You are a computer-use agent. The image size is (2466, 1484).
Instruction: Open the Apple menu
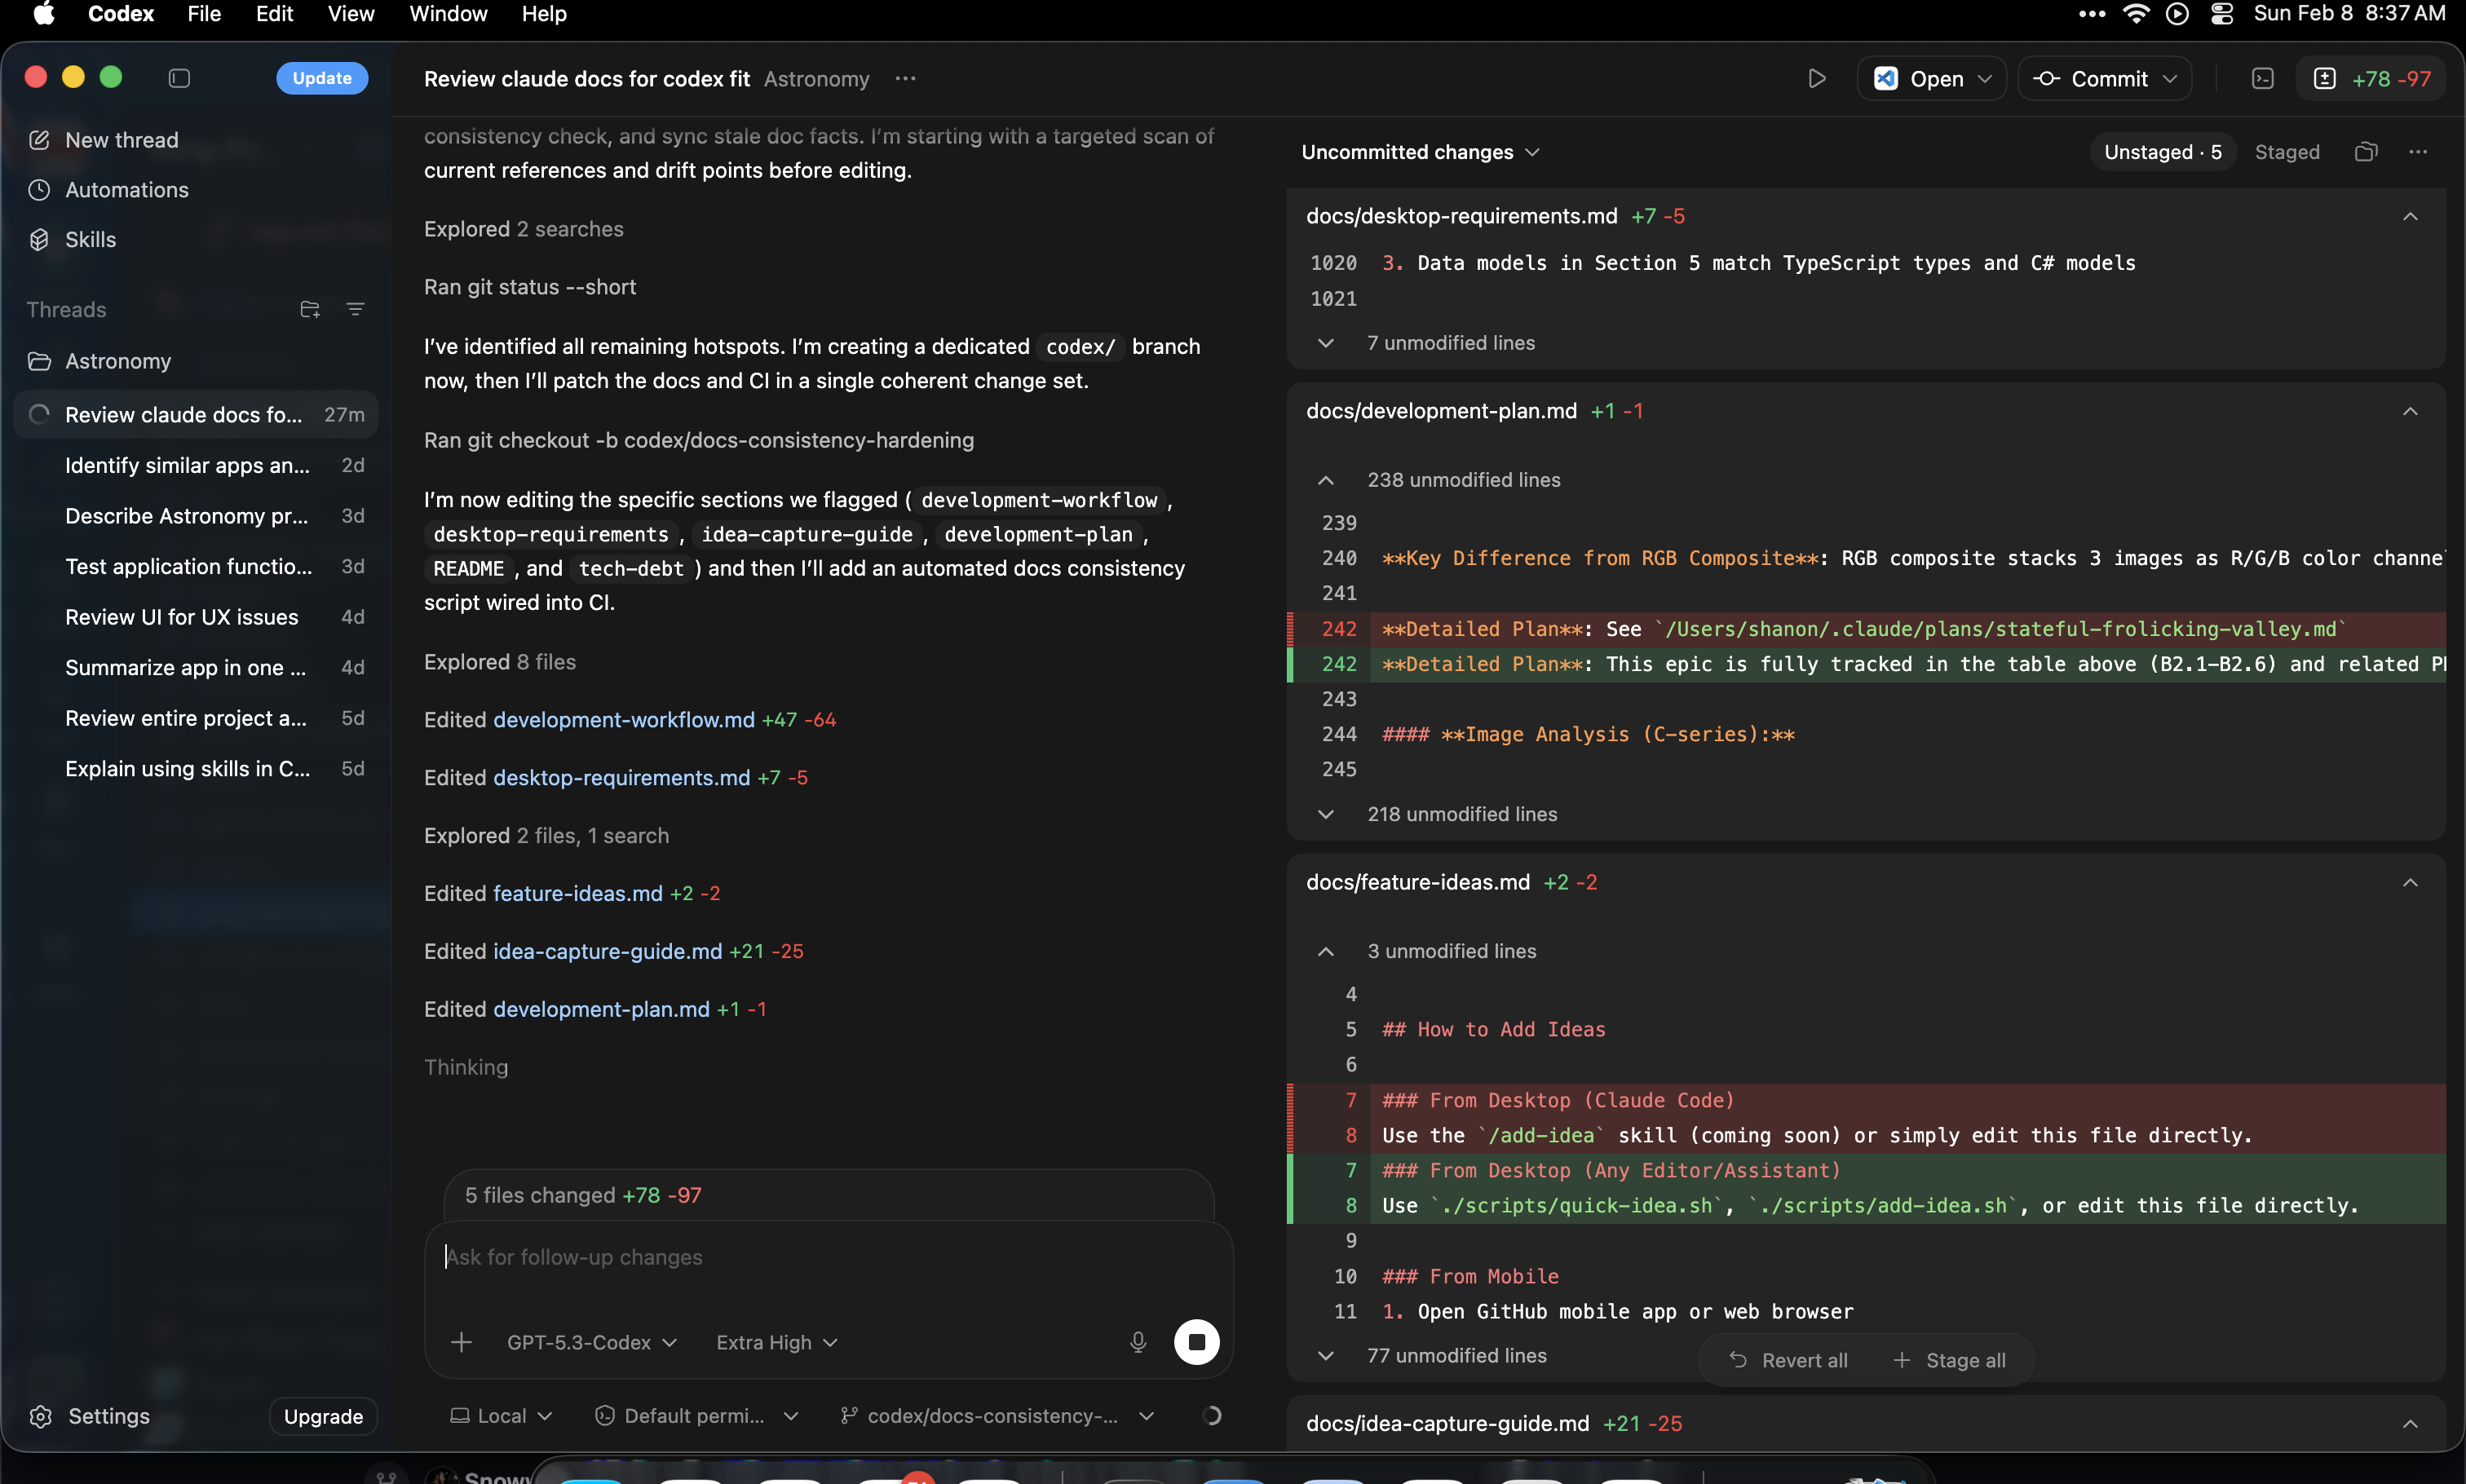pos(43,14)
